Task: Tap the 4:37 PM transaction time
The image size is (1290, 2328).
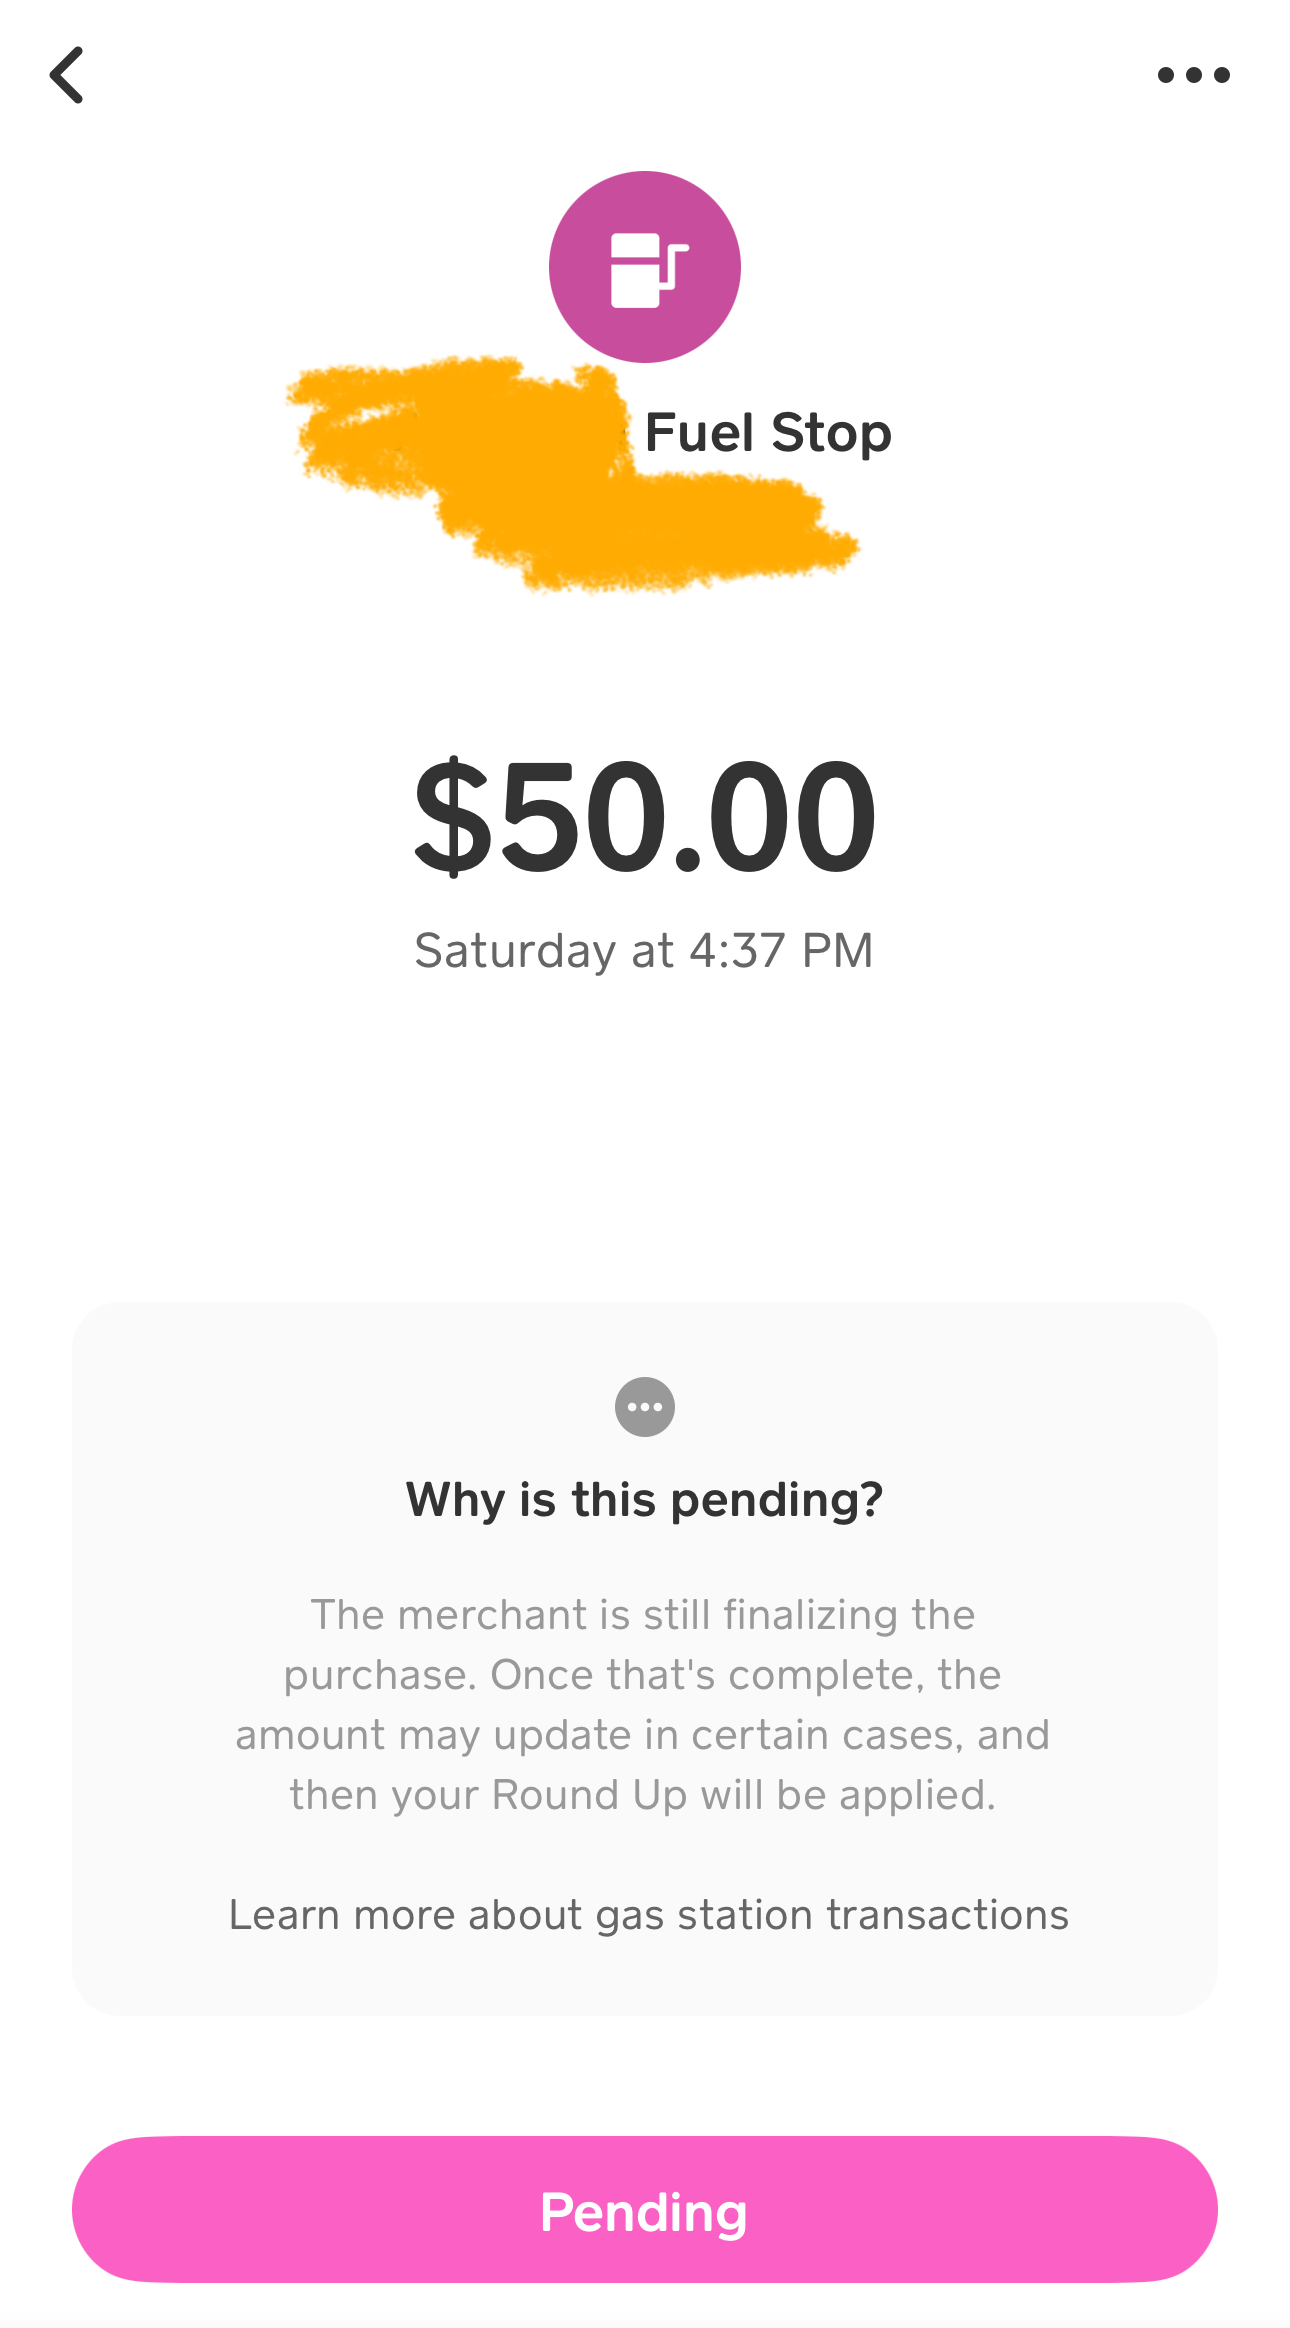Action: coord(781,950)
